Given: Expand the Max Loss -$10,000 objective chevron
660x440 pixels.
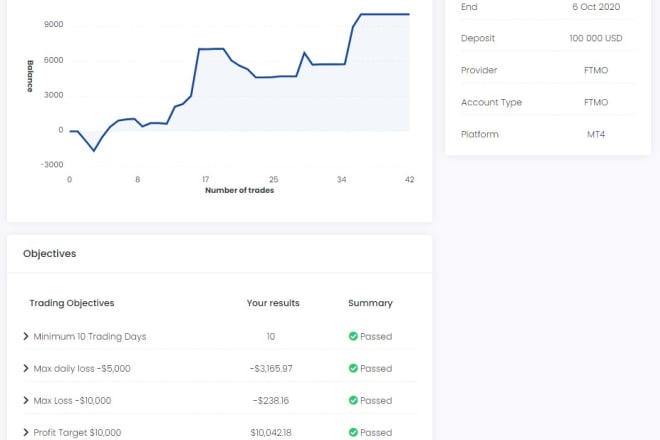Looking at the screenshot, I should (26, 401).
